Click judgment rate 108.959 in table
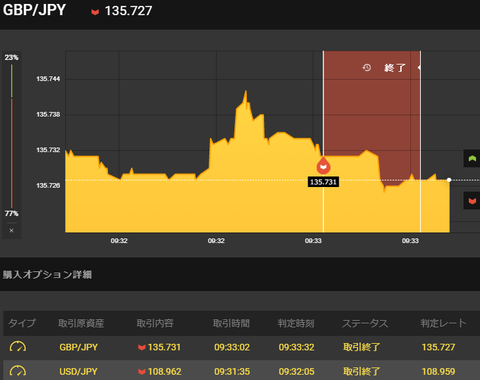This screenshot has width=480, height=380. point(438,371)
